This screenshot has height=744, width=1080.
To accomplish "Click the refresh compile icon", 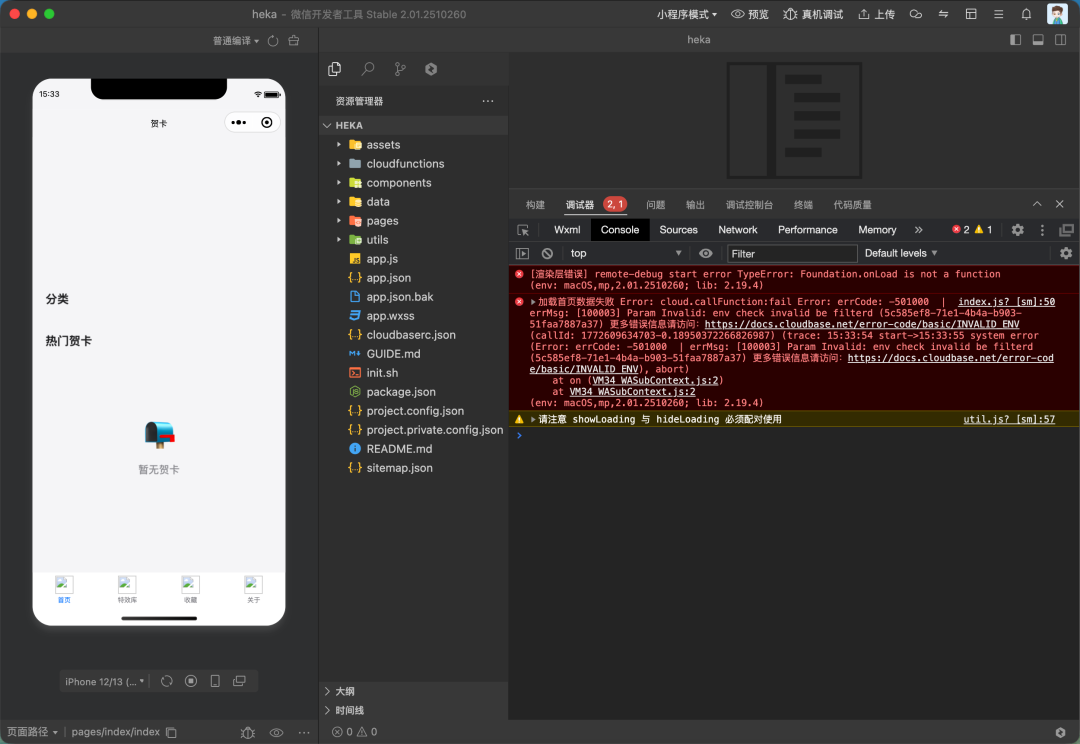I will [x=273, y=41].
